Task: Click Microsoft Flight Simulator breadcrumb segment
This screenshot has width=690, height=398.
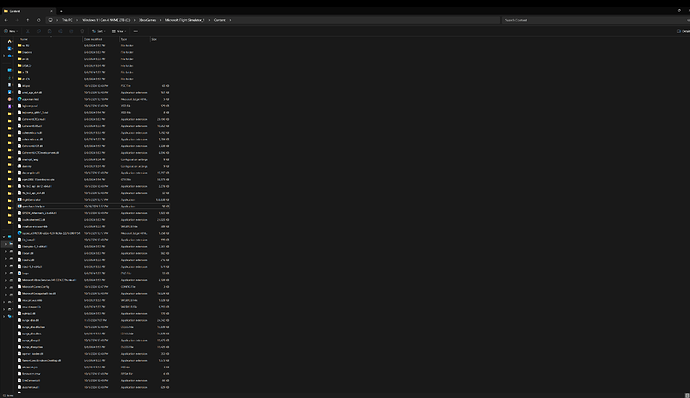Action: (185, 20)
